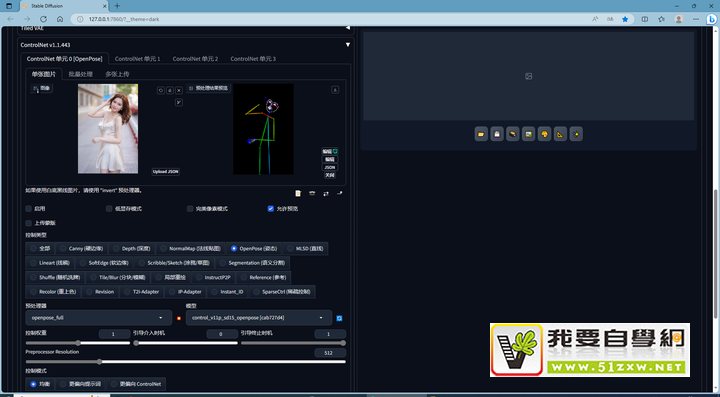Select the Canny control type
The image size is (720, 397).
[x=81, y=248]
